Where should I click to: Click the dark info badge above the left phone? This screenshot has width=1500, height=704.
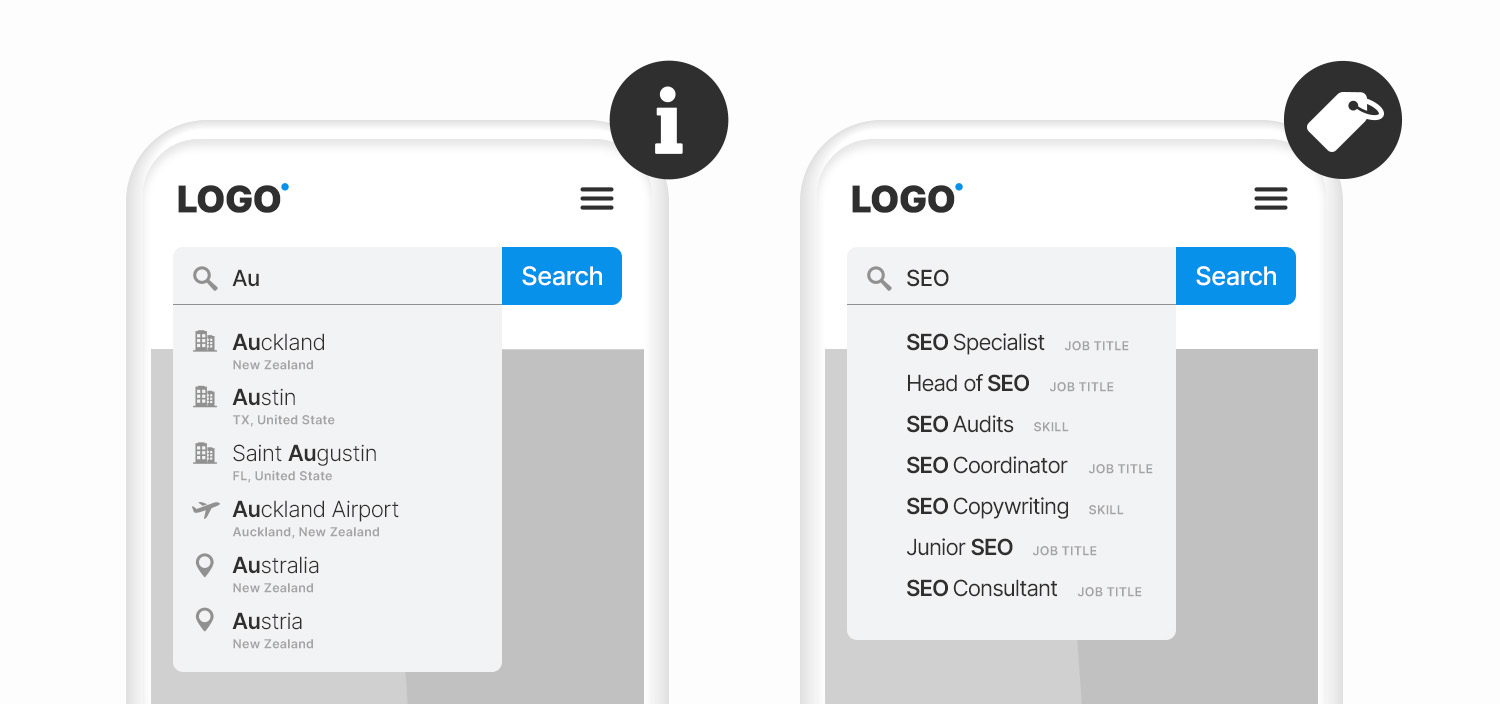tap(668, 119)
